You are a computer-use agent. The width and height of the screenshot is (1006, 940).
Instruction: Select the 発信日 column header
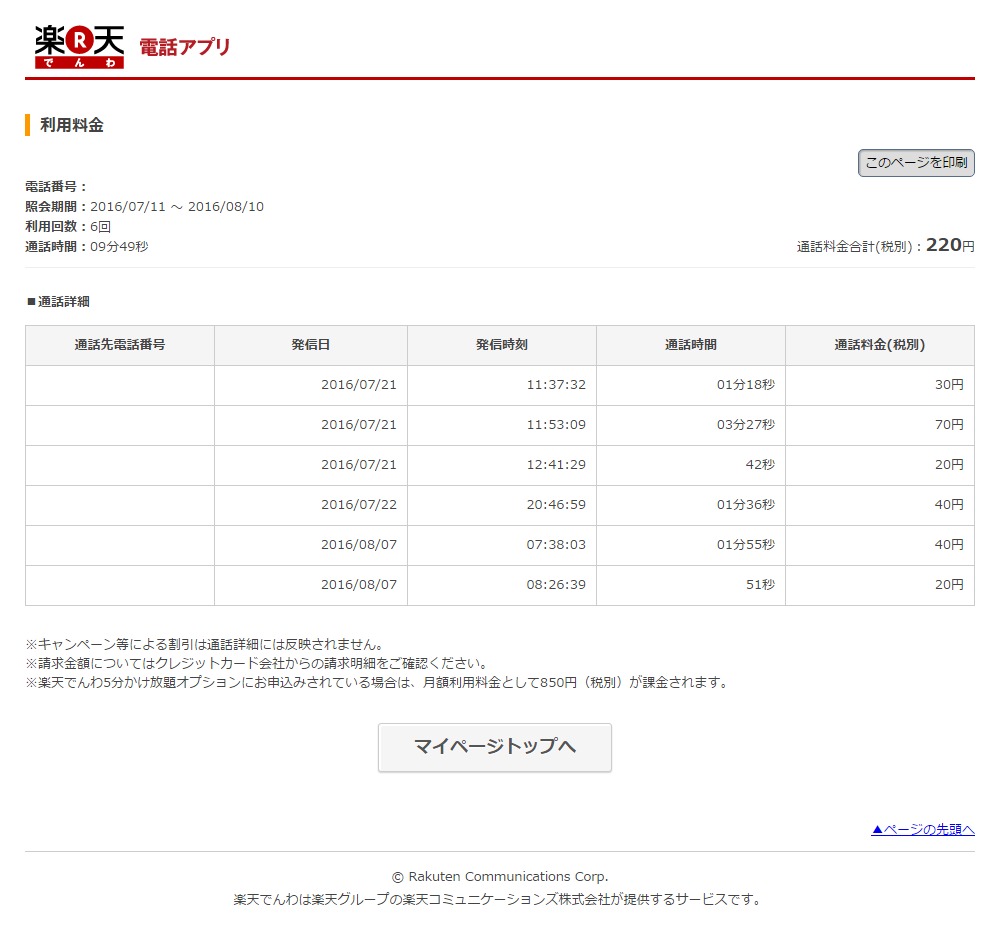coord(311,345)
